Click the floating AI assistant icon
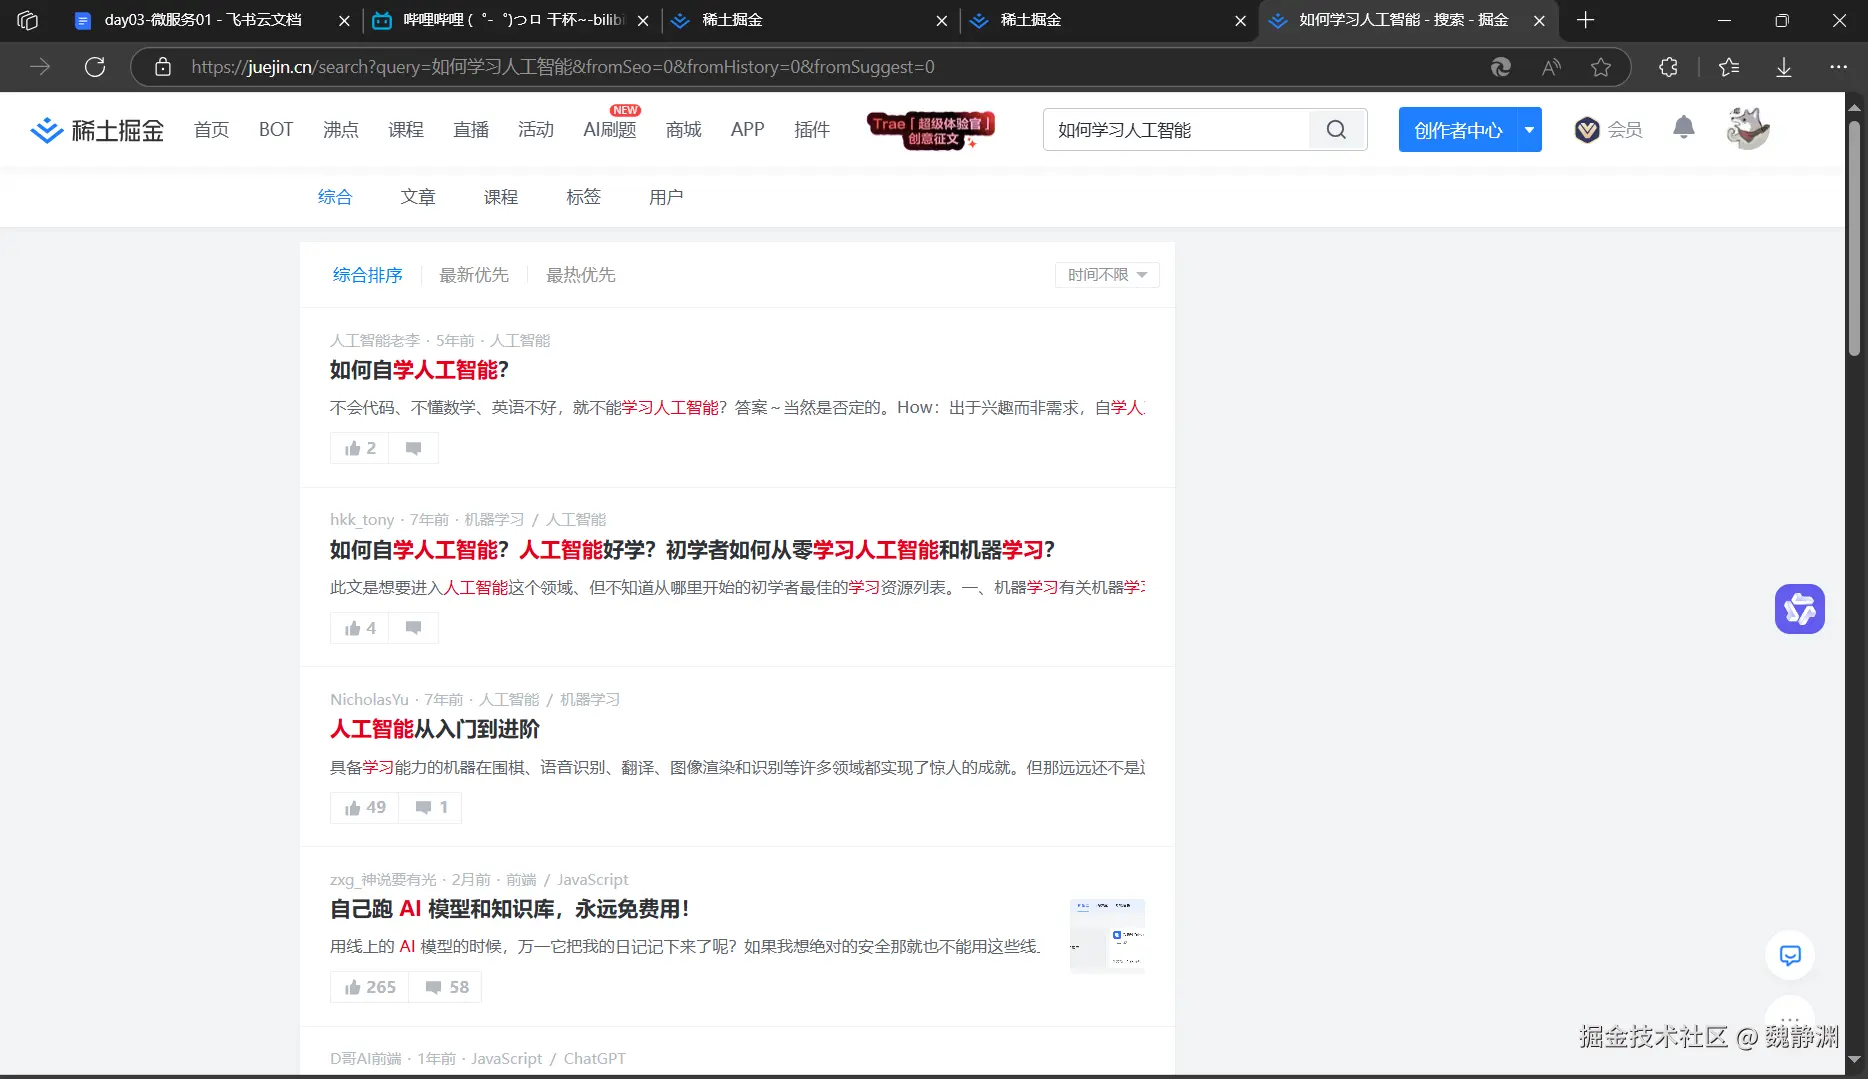 1799,608
